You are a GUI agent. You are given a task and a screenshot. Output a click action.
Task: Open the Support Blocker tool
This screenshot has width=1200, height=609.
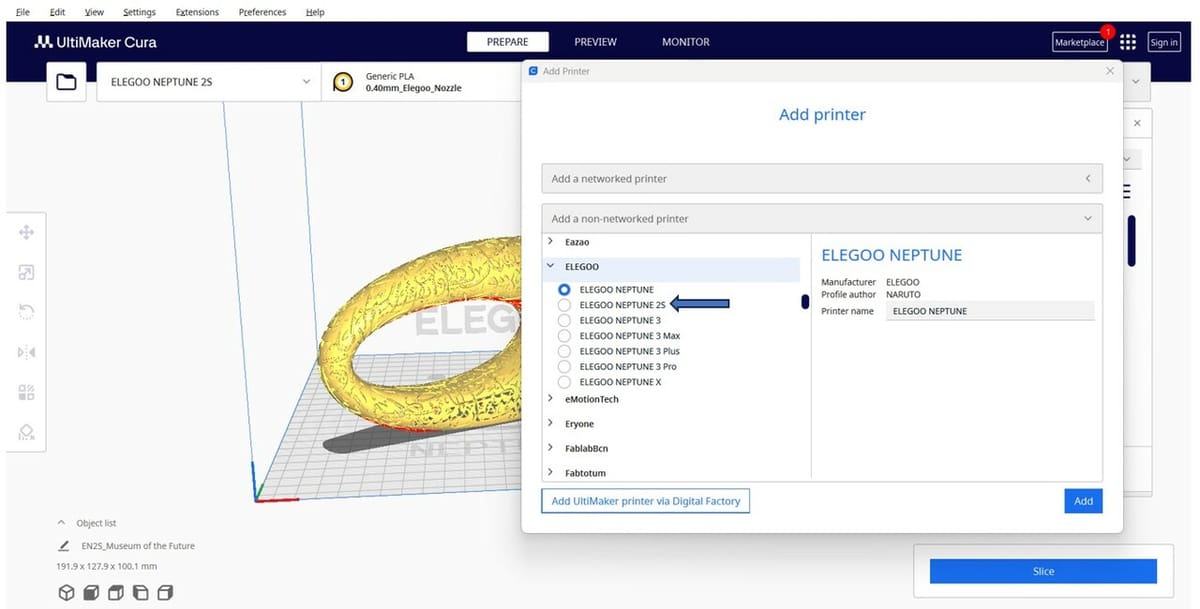coord(27,432)
